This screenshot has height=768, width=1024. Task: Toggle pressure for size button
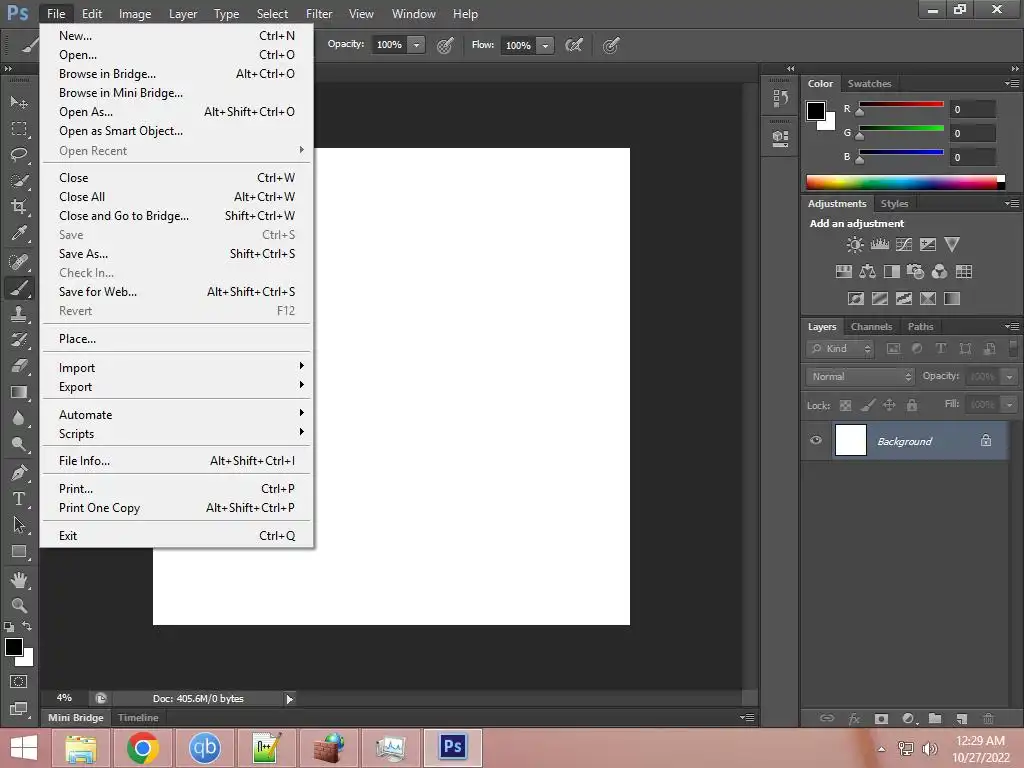tap(611, 45)
